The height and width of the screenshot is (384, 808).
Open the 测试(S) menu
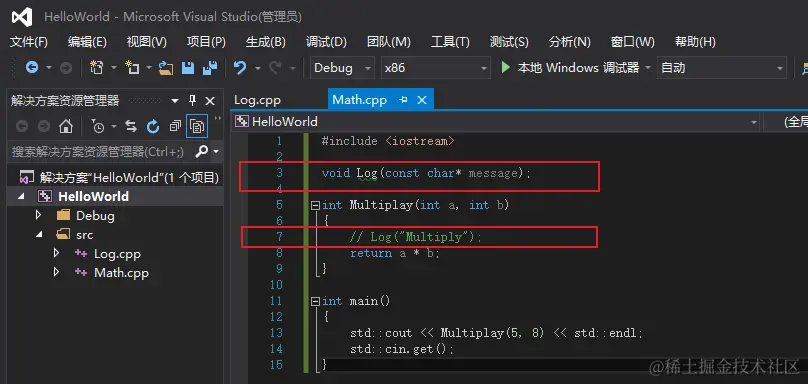509,42
